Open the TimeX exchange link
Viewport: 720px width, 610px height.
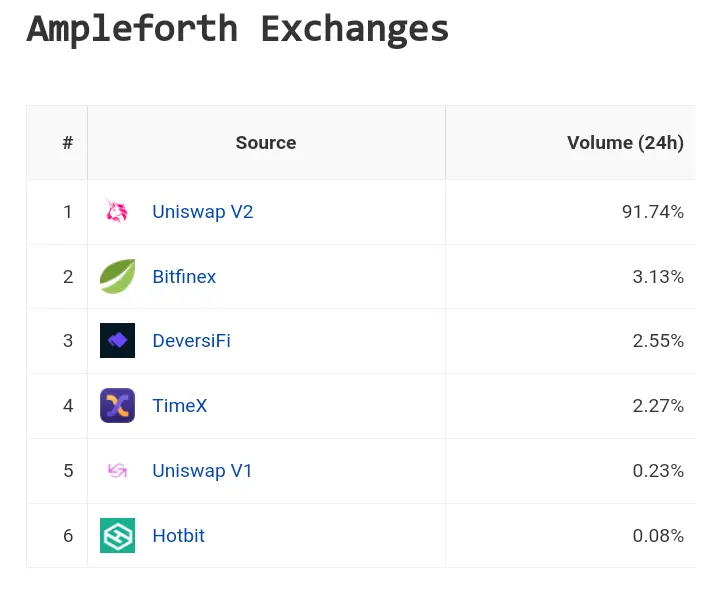coord(180,406)
